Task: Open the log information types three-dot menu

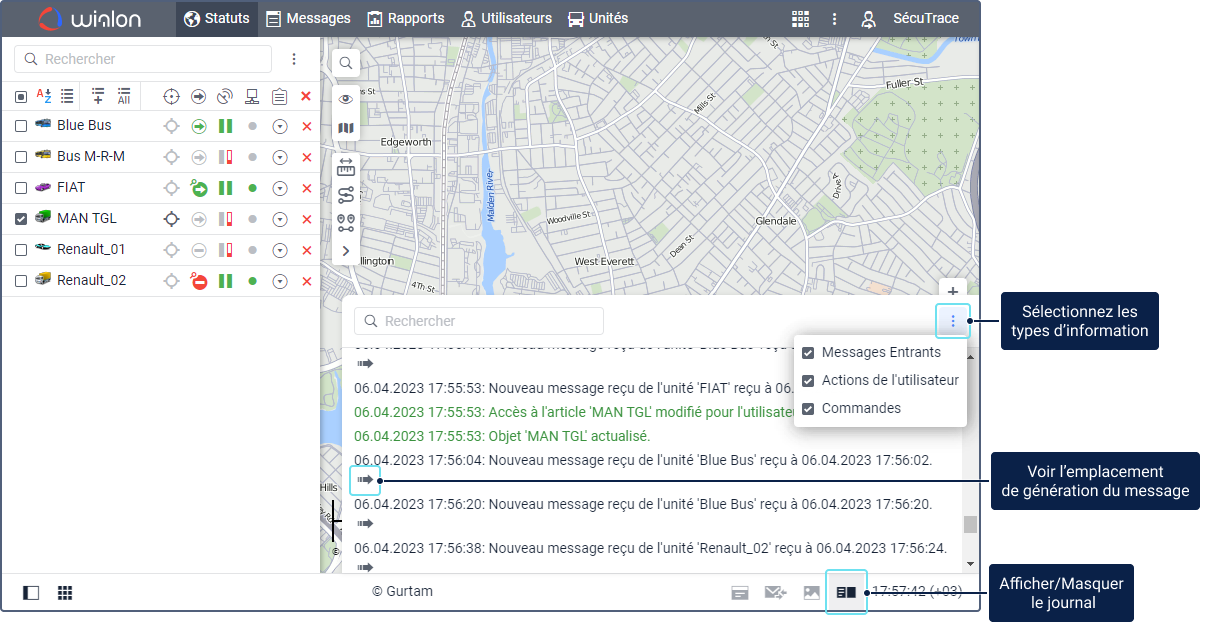Action: (x=953, y=321)
